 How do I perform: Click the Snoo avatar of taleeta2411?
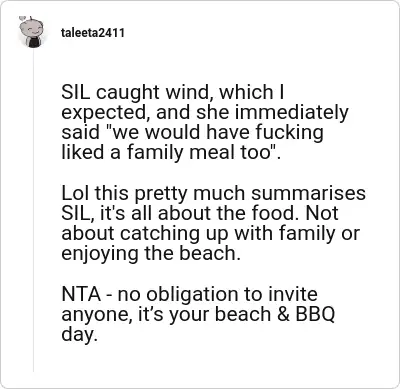31,32
